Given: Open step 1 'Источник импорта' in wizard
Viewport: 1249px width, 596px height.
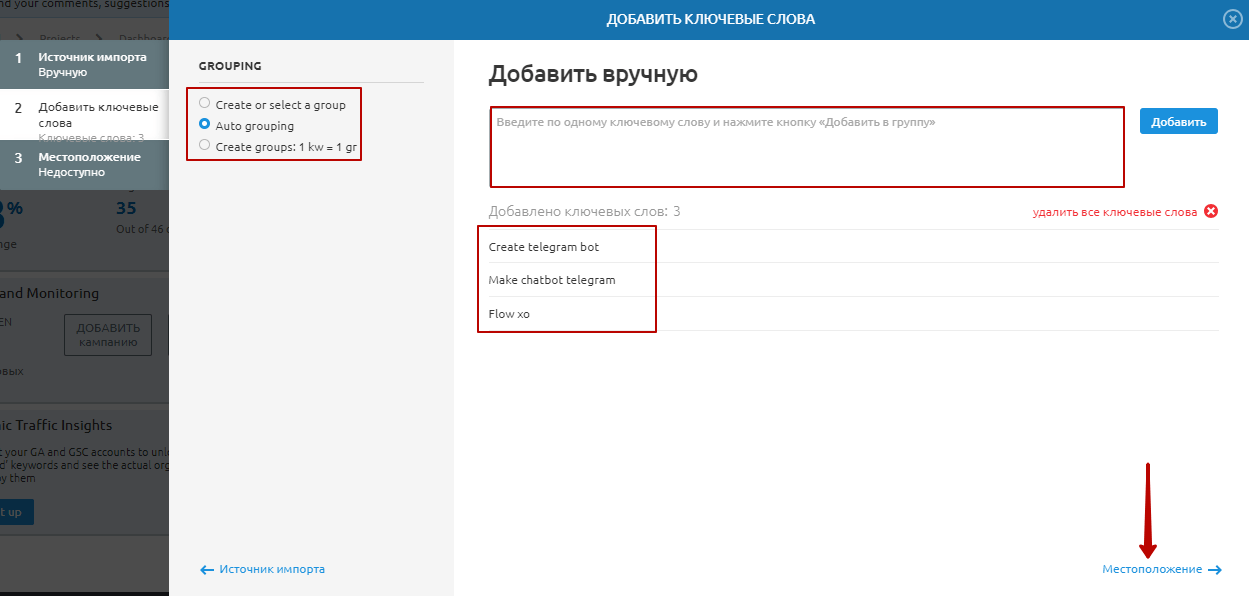Looking at the screenshot, I should pos(84,65).
